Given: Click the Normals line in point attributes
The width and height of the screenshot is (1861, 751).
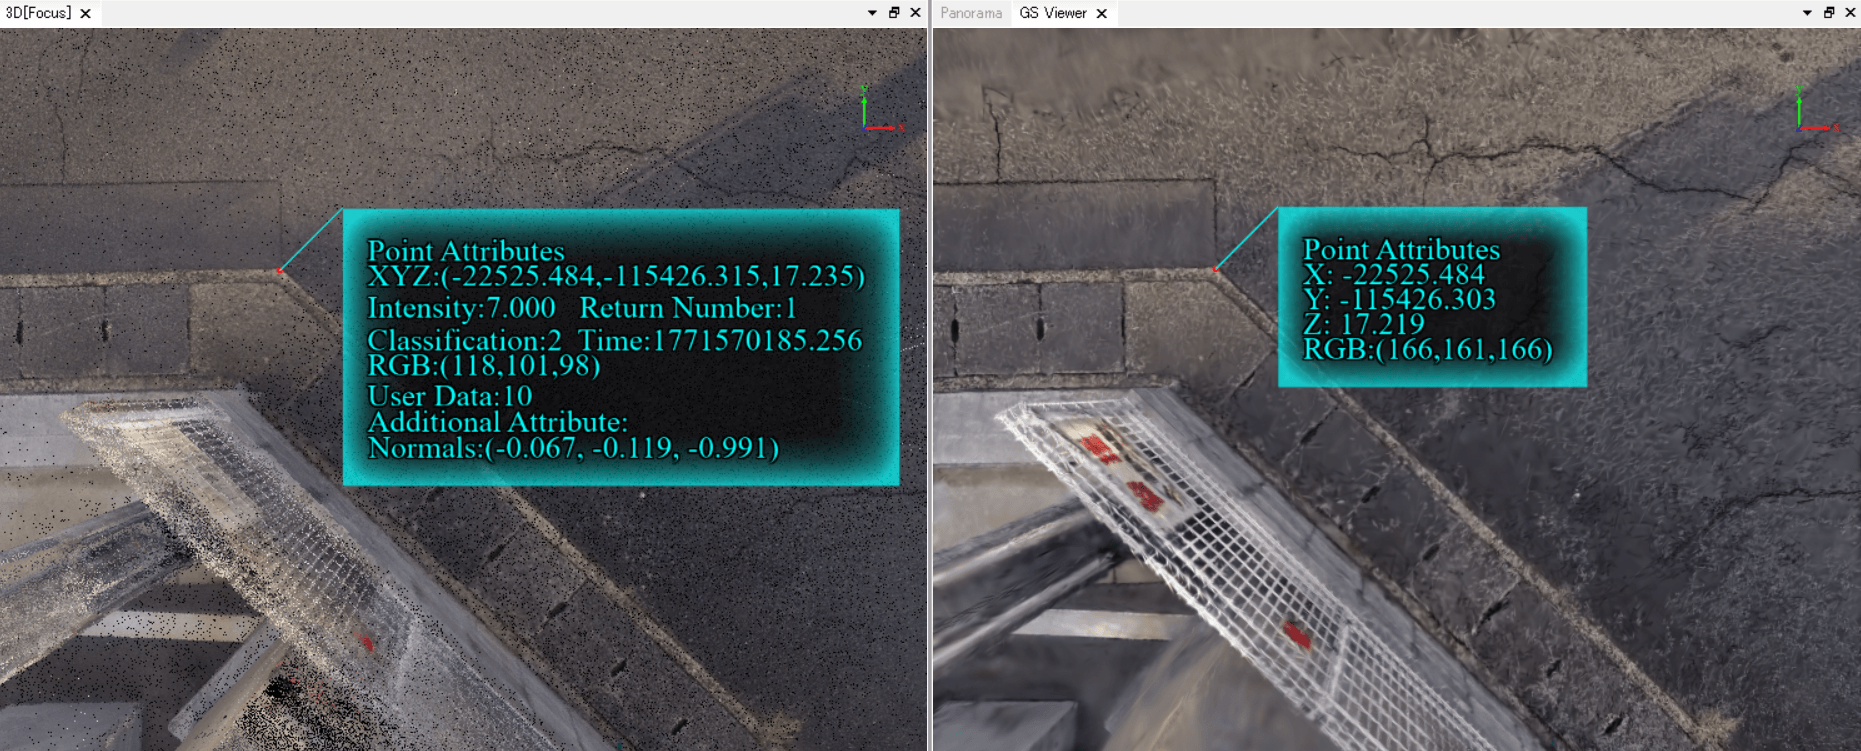Looking at the screenshot, I should [573, 448].
